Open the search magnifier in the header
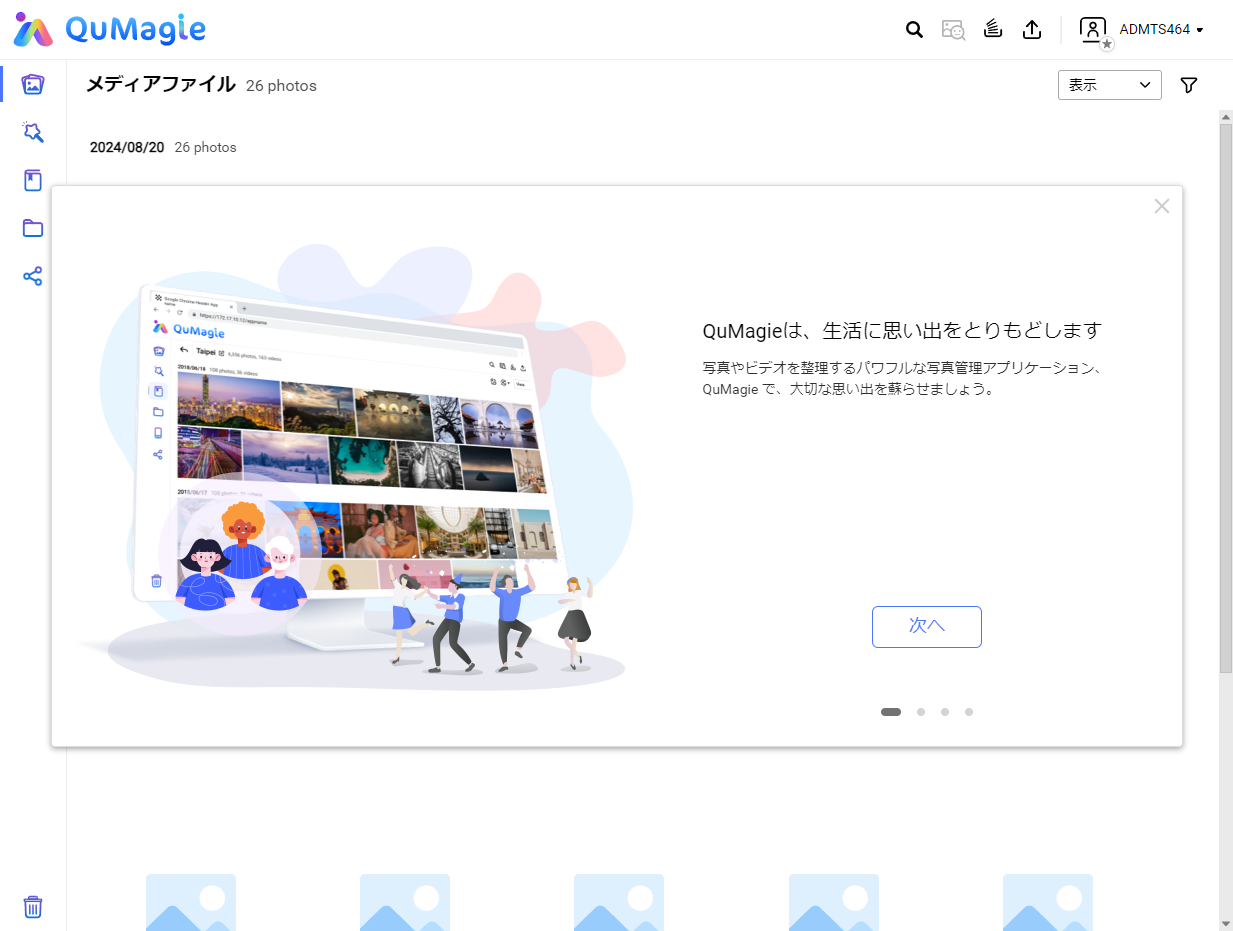The image size is (1233, 931). pos(914,30)
